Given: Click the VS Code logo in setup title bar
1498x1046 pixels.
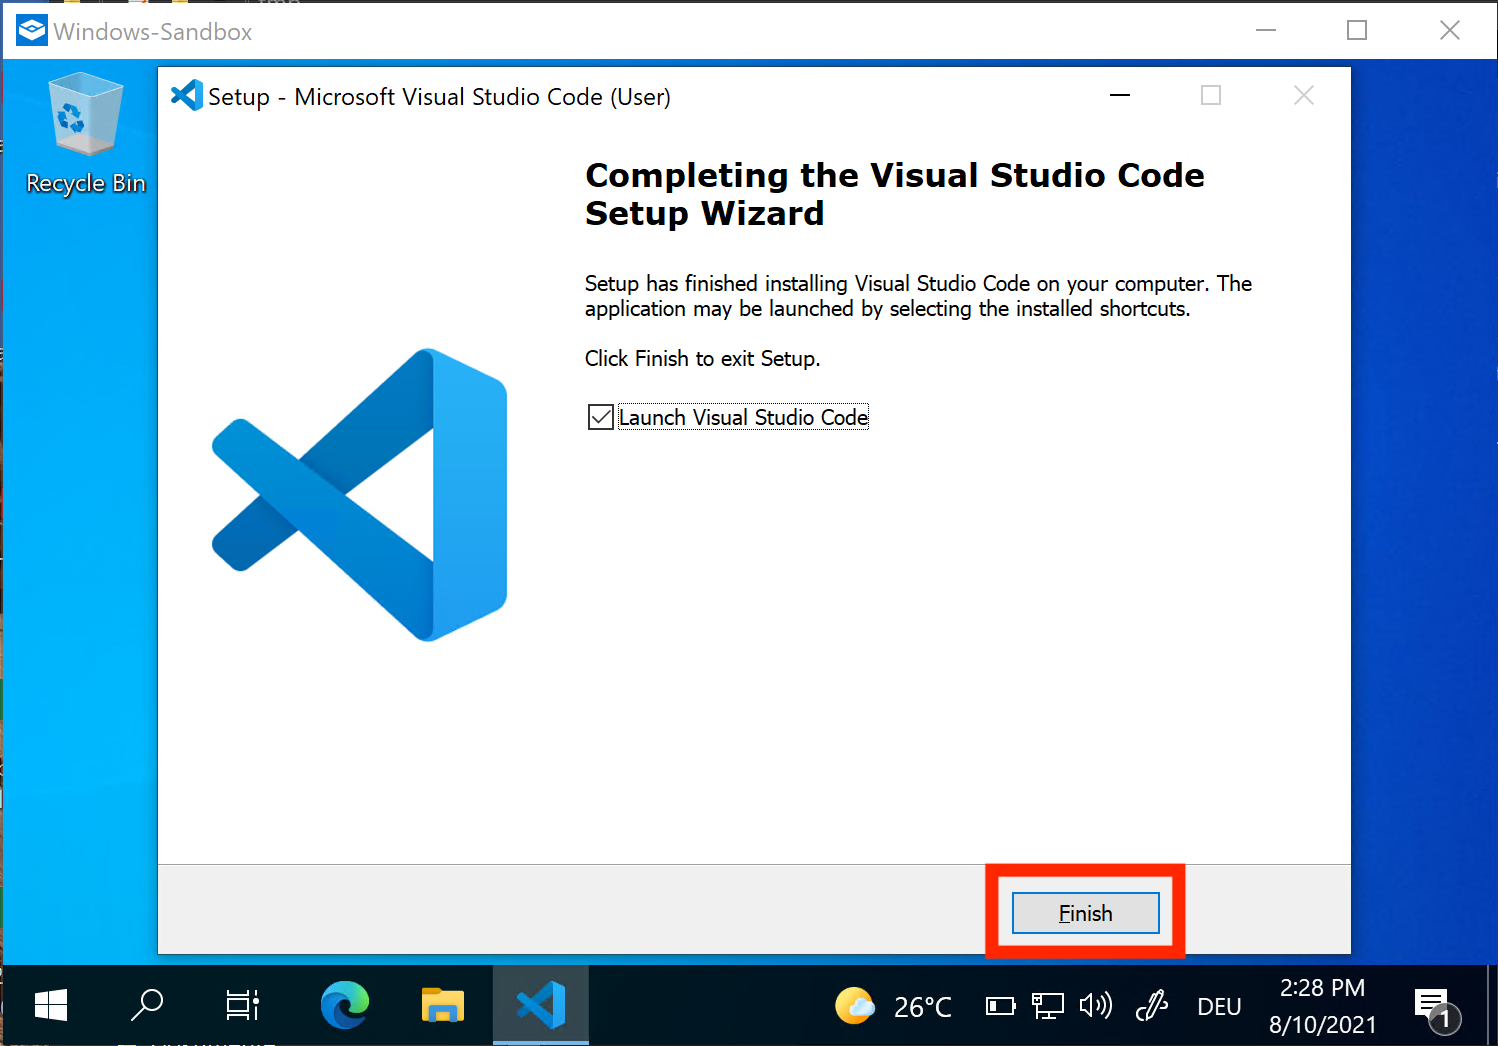Looking at the screenshot, I should click(187, 96).
